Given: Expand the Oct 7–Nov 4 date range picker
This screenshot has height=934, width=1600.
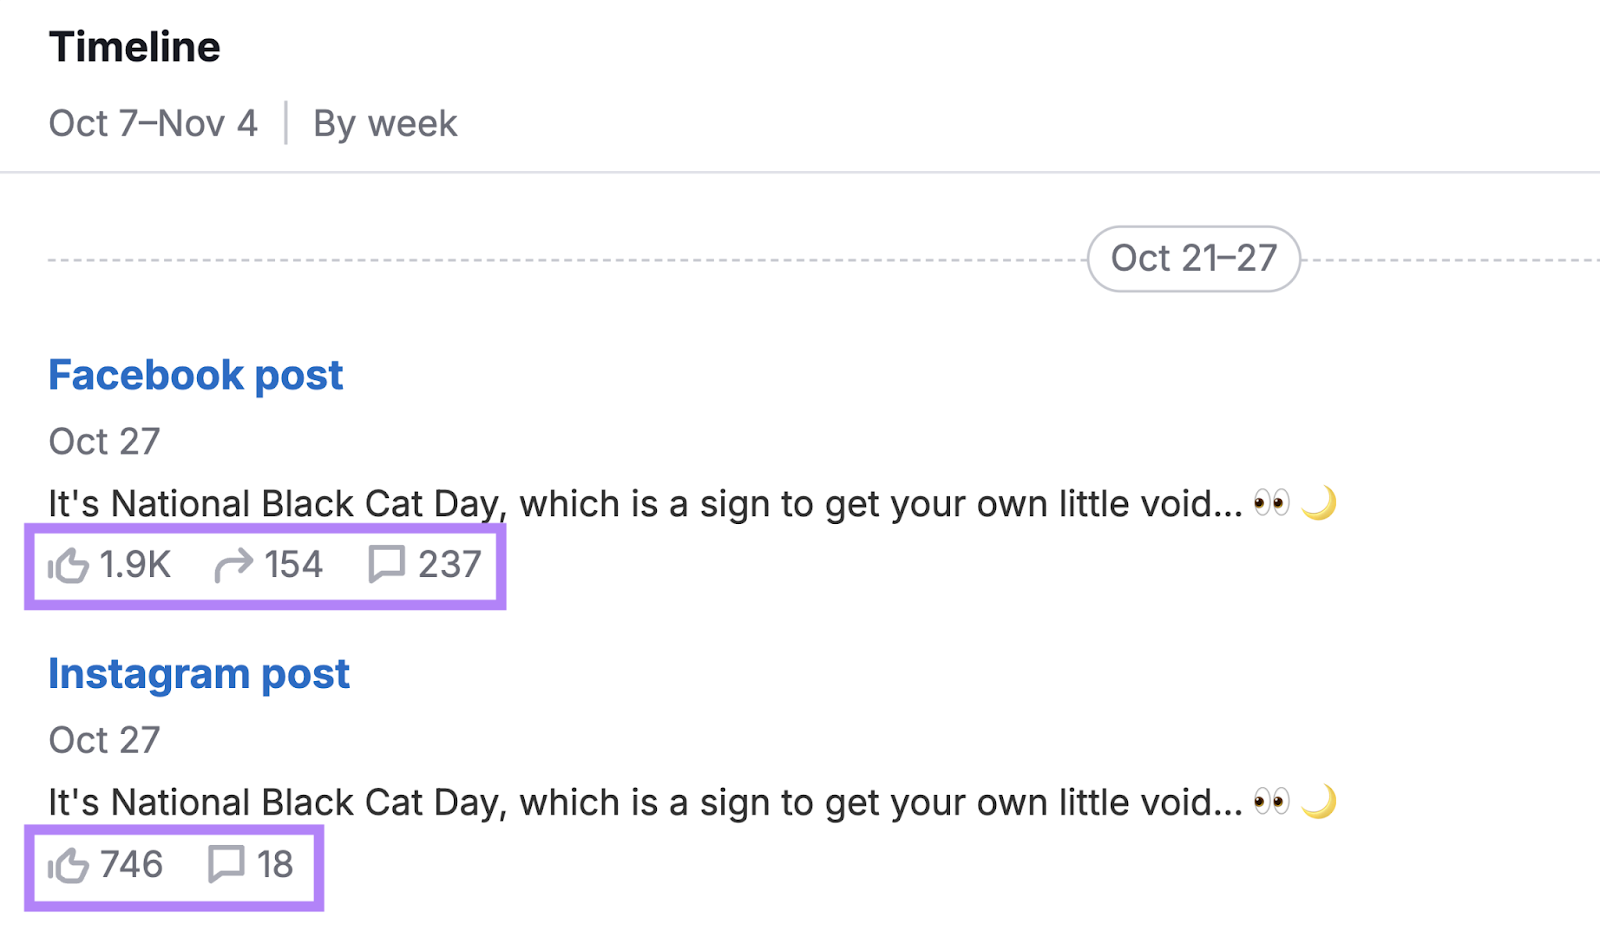Looking at the screenshot, I should coord(152,123).
